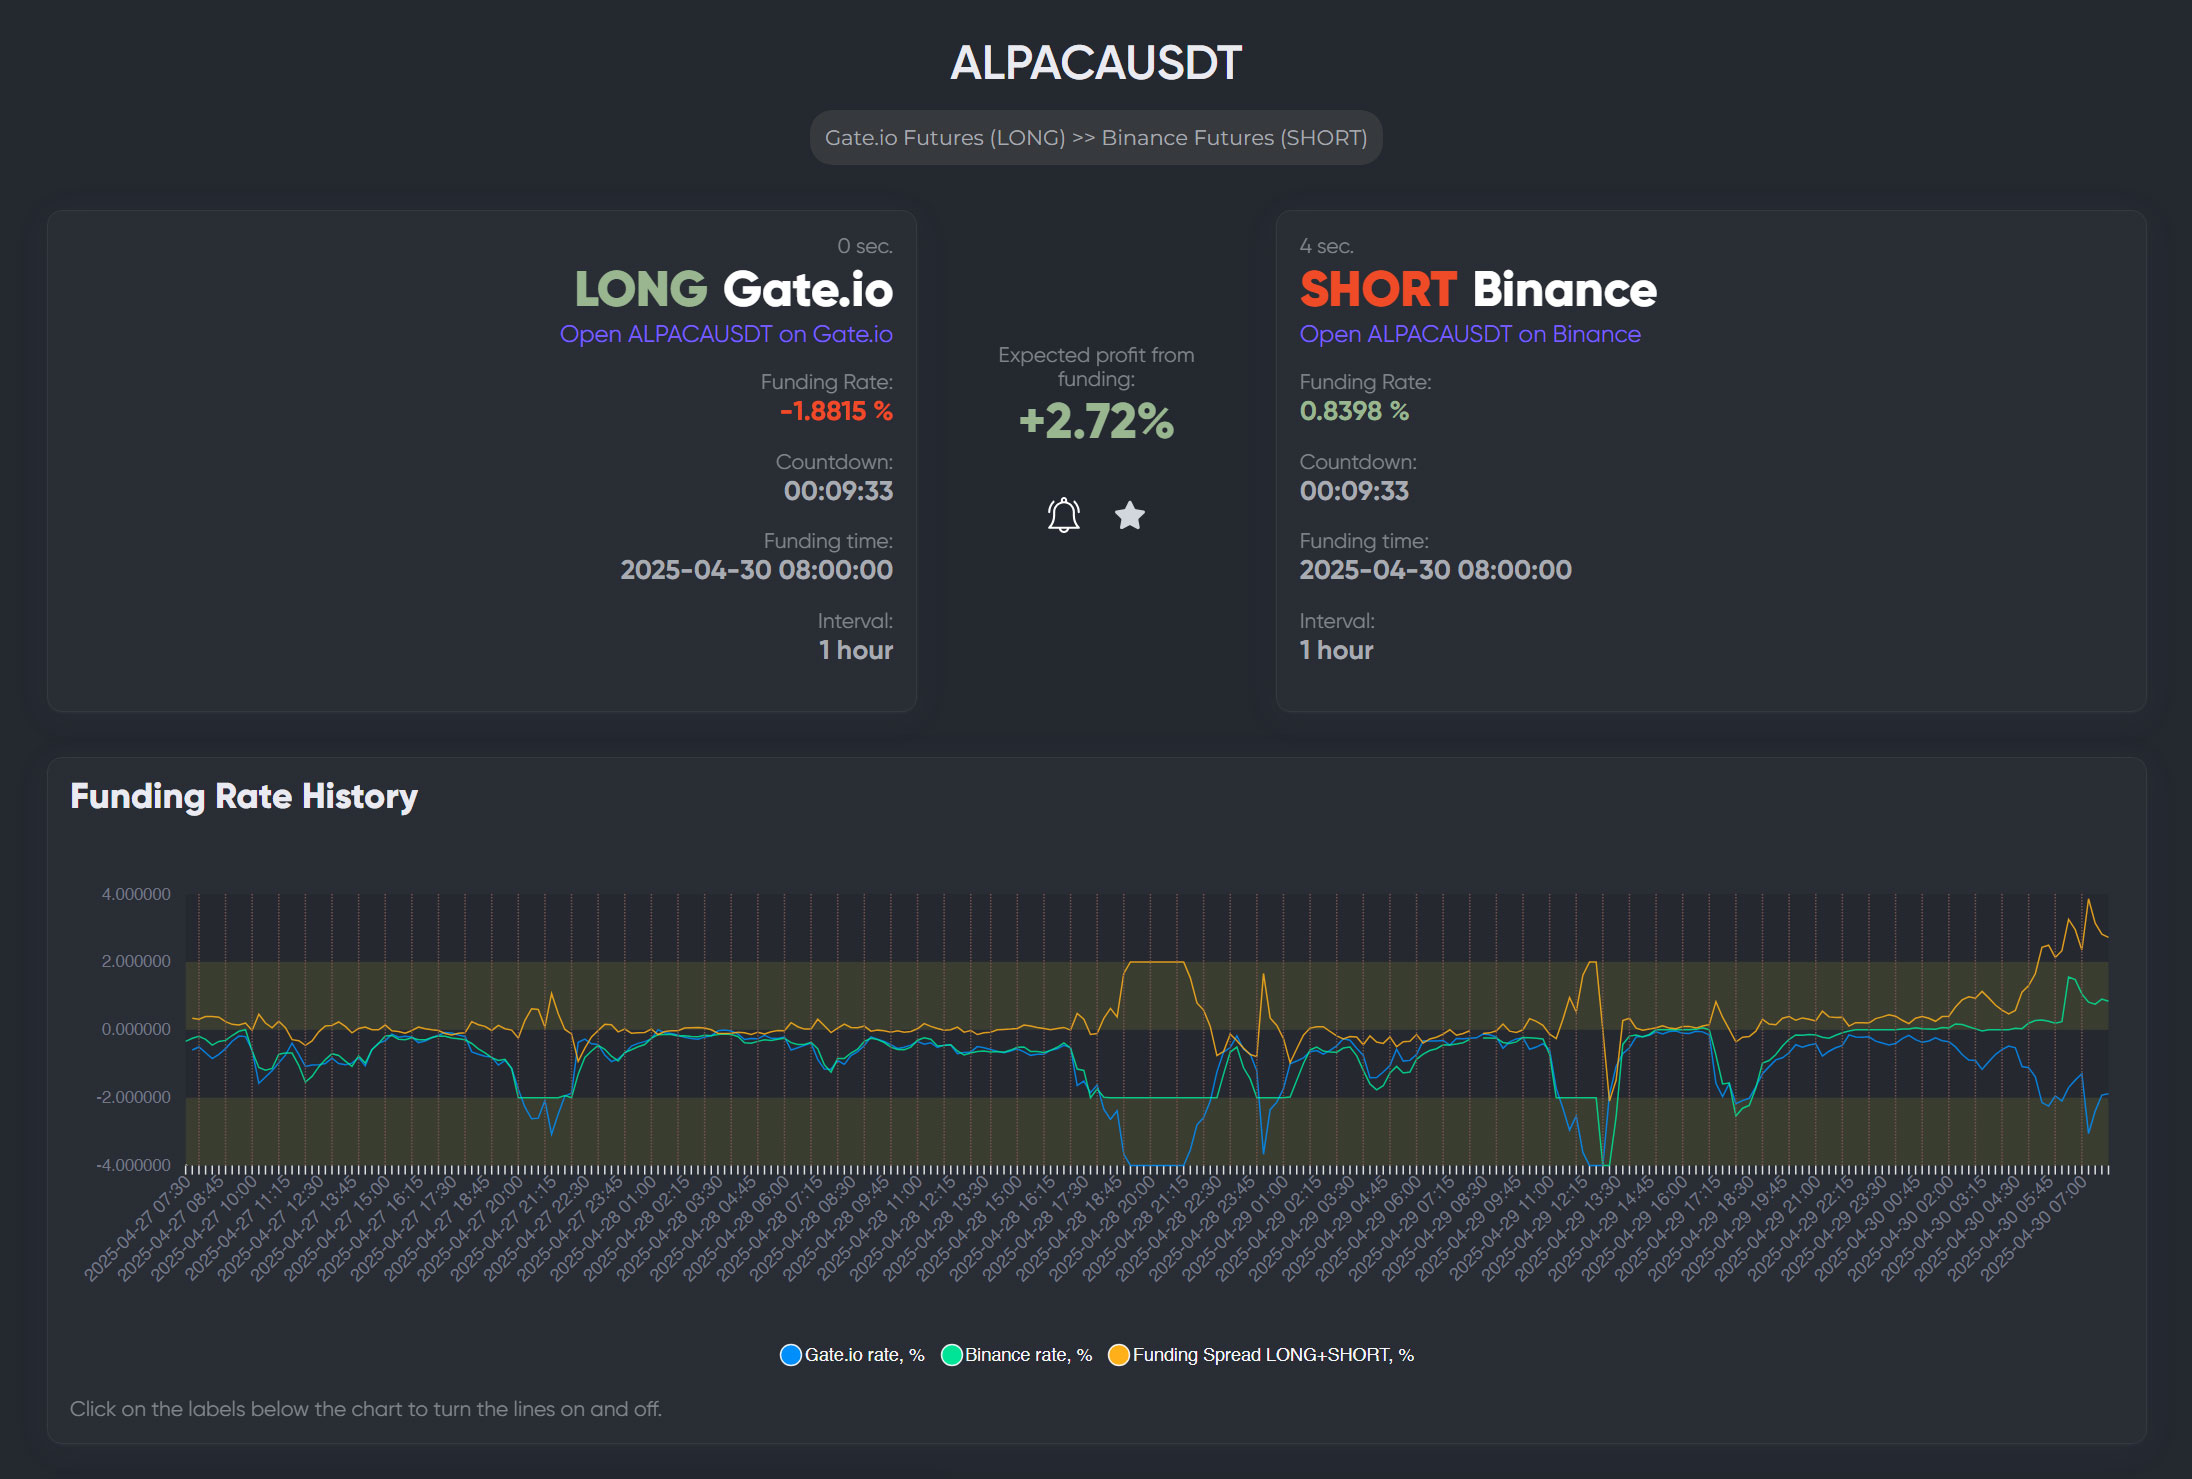
Task: Open ALPACAUSDT on Binance link
Action: point(1469,334)
